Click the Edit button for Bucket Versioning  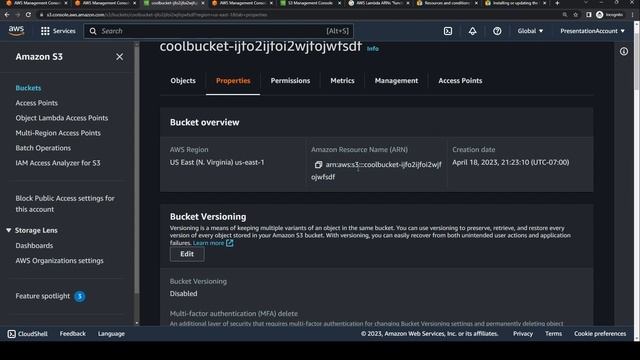pyautogui.click(x=187, y=254)
